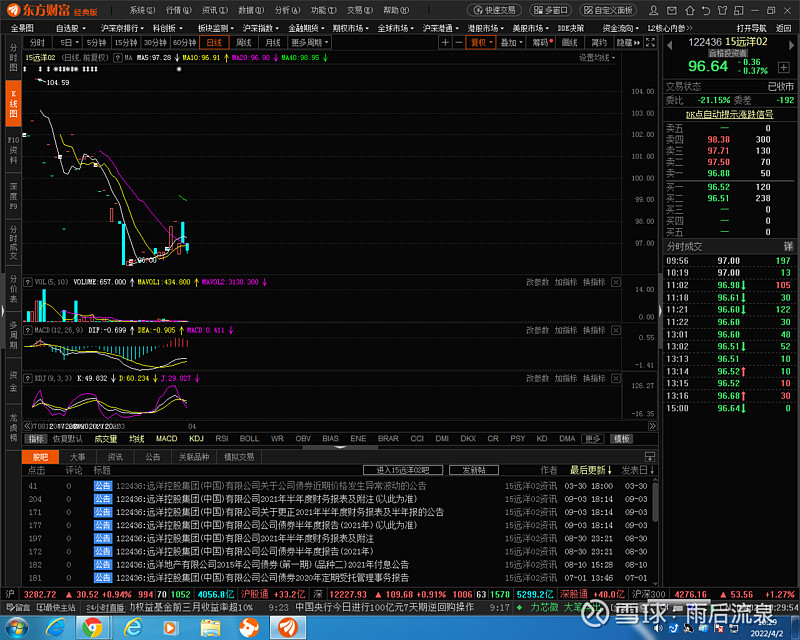
Task: Click the zoom in plus chart button
Action: (445, 42)
